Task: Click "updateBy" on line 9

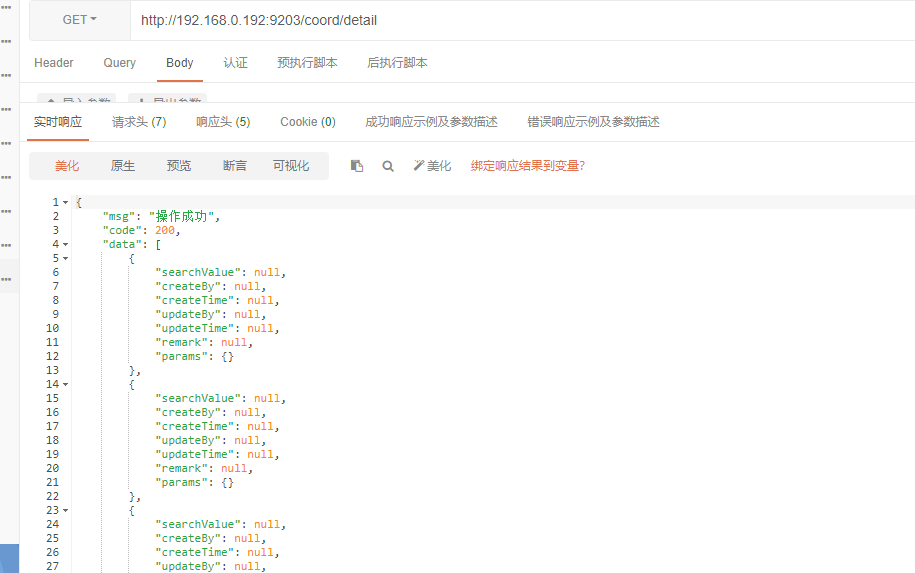Action: [188, 315]
